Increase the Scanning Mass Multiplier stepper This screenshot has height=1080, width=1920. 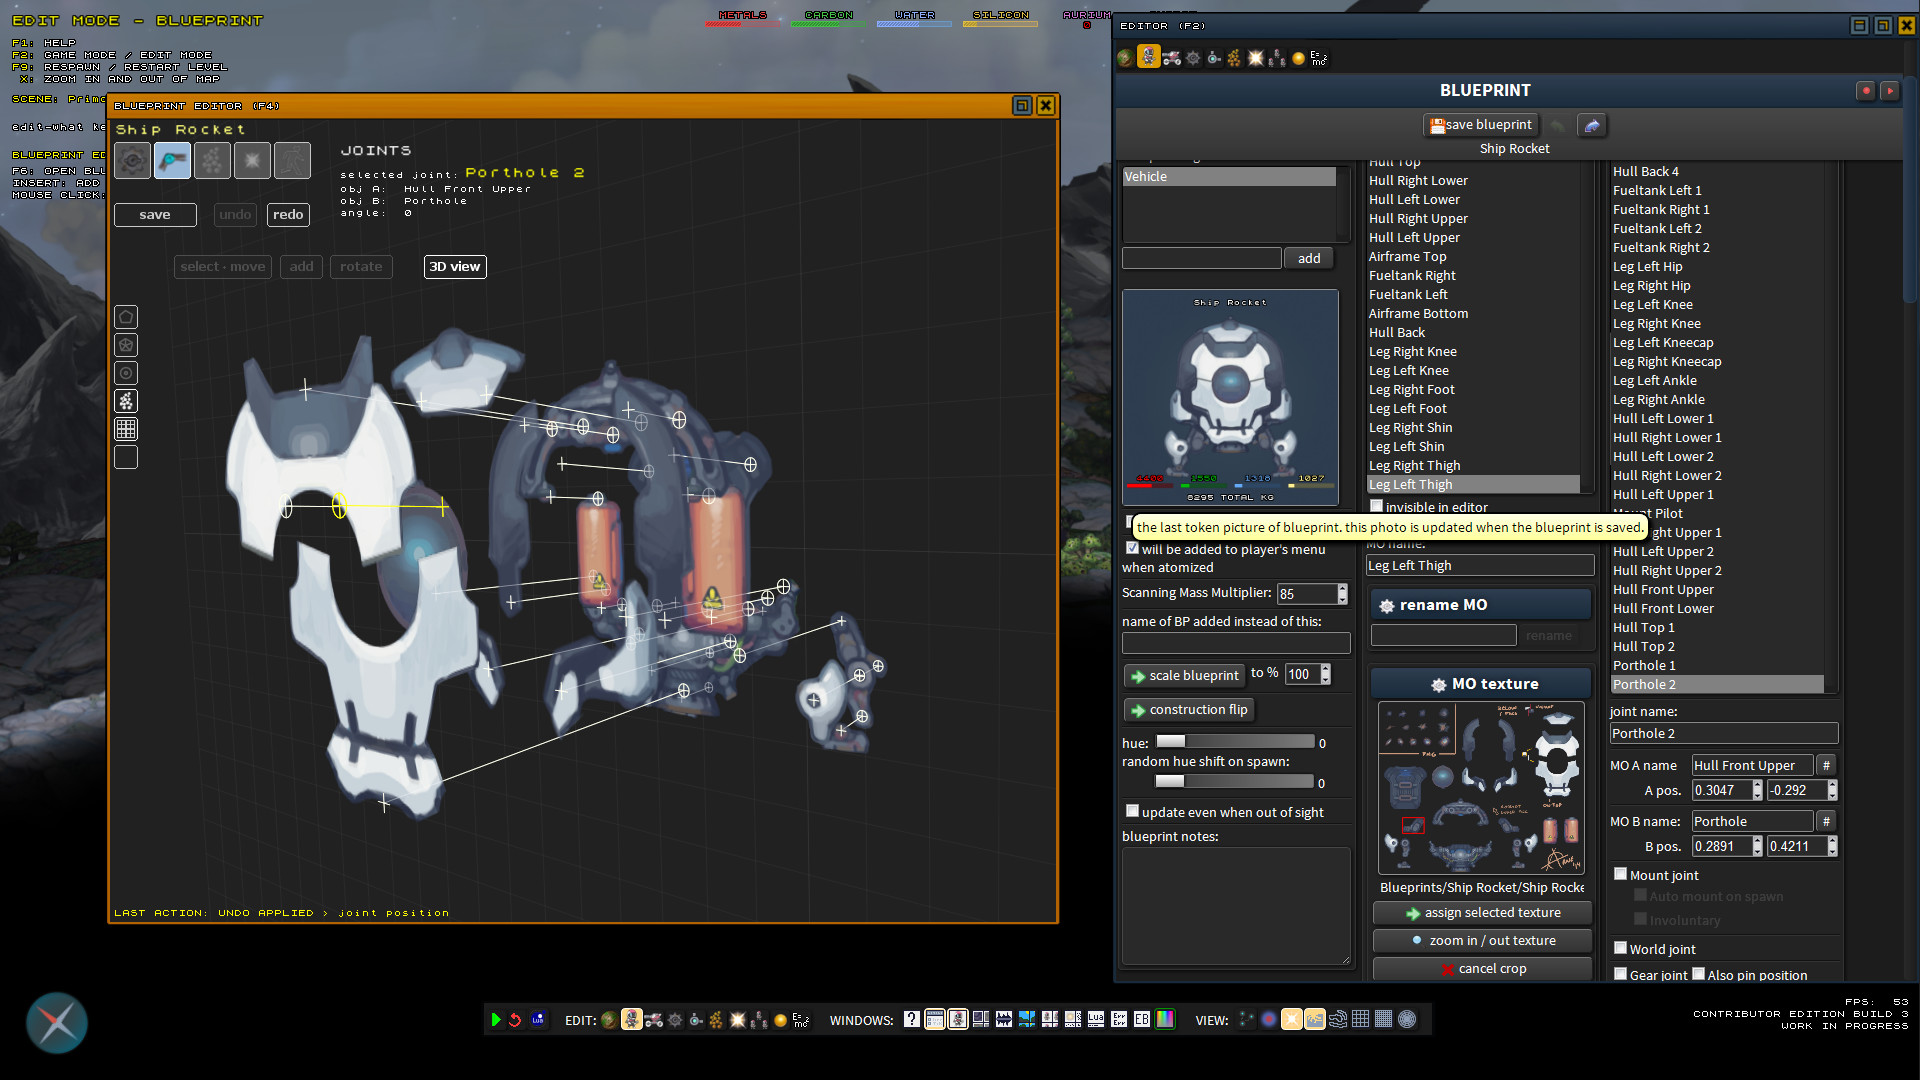tap(1342, 589)
